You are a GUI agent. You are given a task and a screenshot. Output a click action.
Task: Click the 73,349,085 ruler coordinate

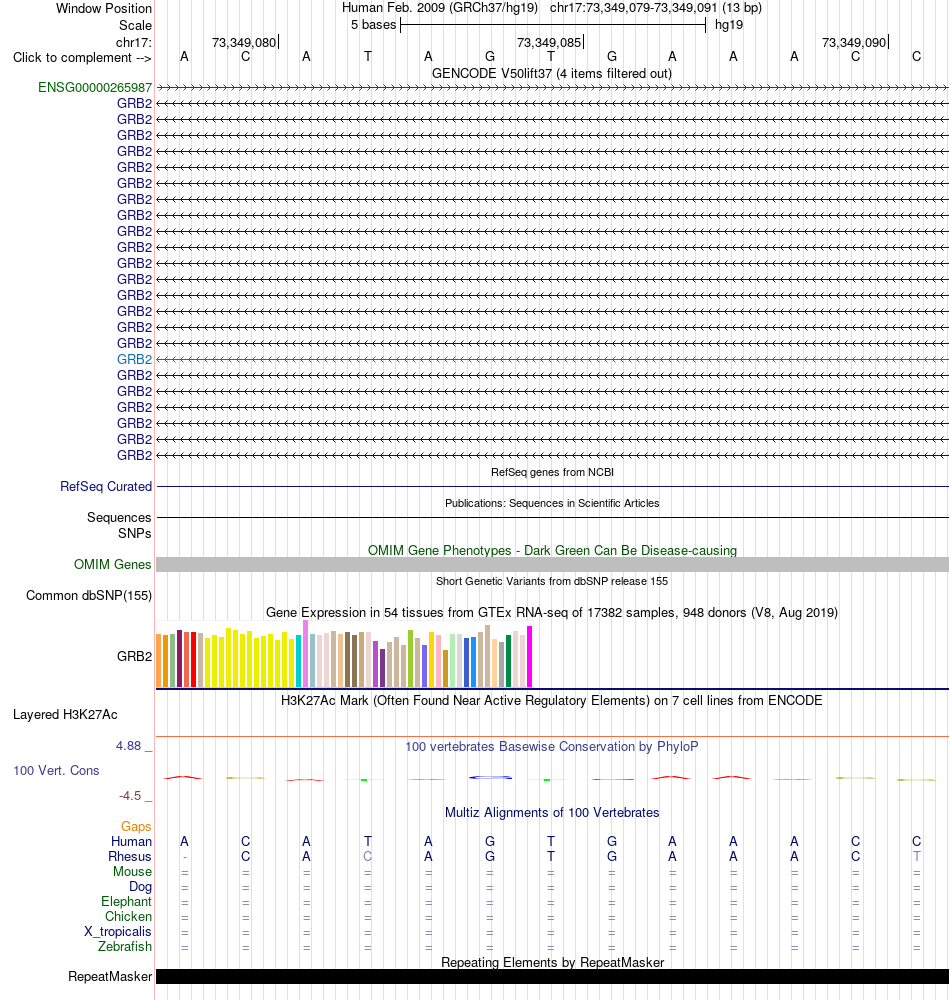click(x=549, y=43)
